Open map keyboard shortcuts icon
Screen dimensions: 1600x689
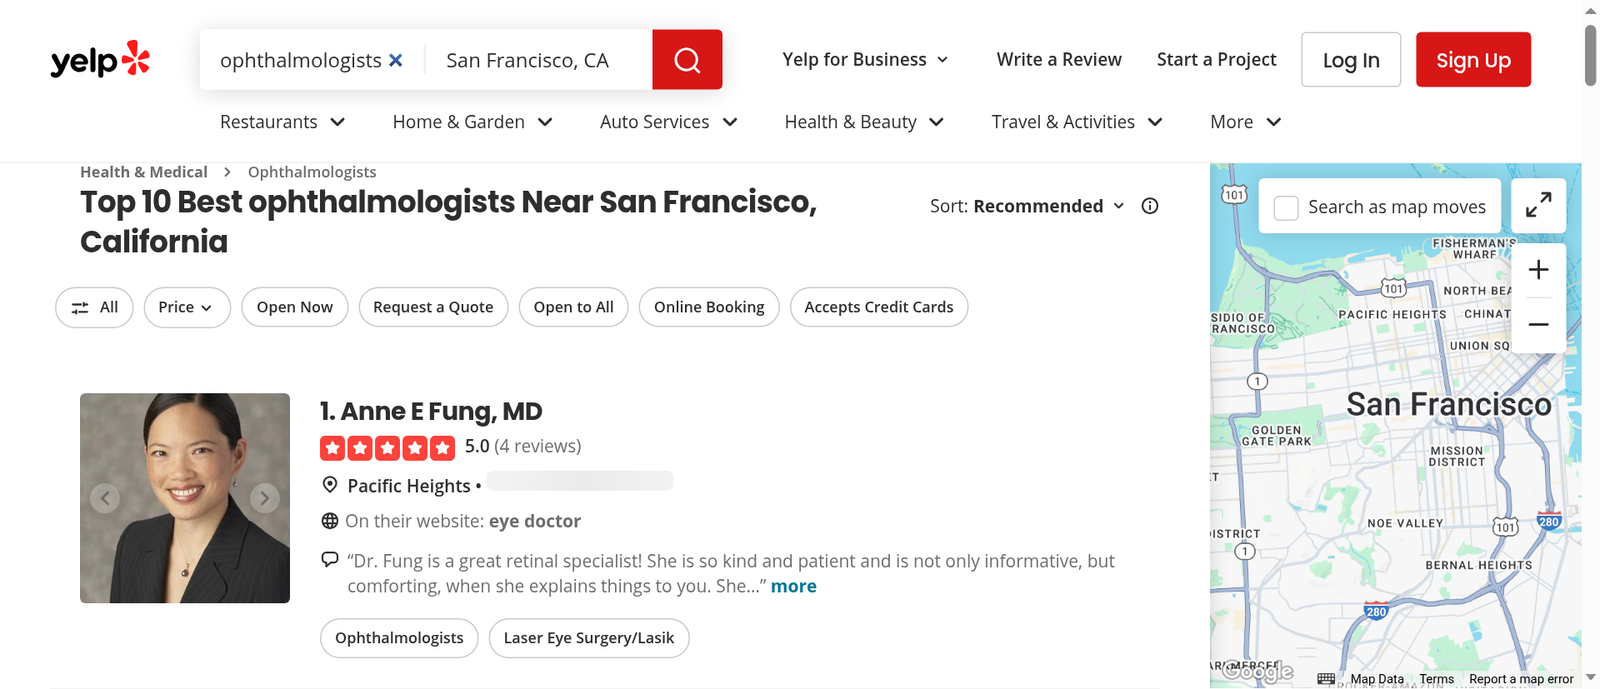tap(1326, 679)
